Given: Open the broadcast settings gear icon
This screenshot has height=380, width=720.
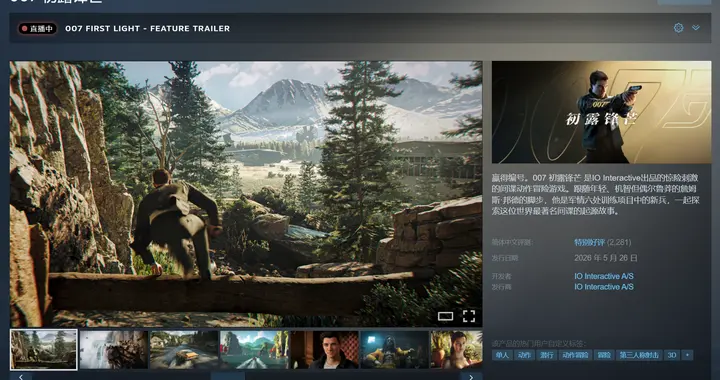Looking at the screenshot, I should point(678,28).
